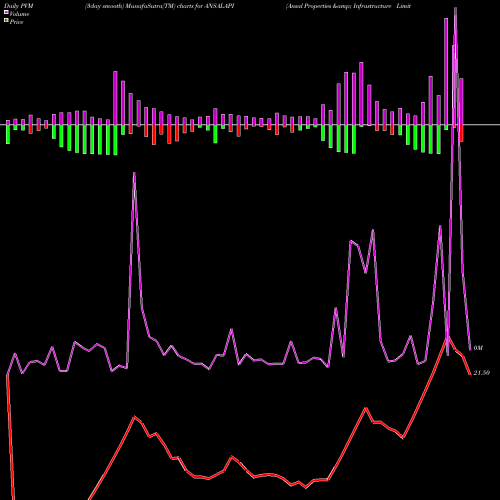This screenshot has height=500, width=500.
Task: Select the '21.50' price end label
Action: 482,373
